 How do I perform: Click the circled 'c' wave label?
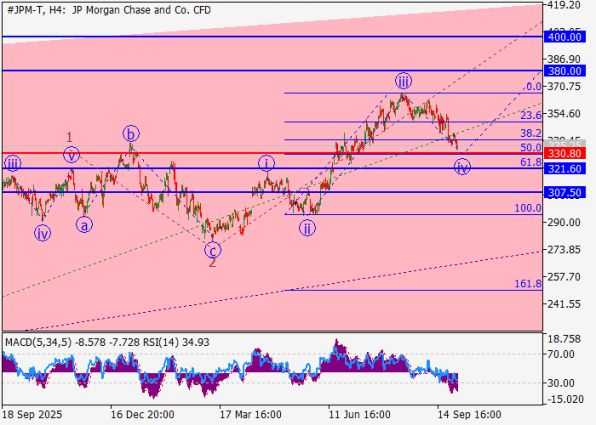point(212,251)
